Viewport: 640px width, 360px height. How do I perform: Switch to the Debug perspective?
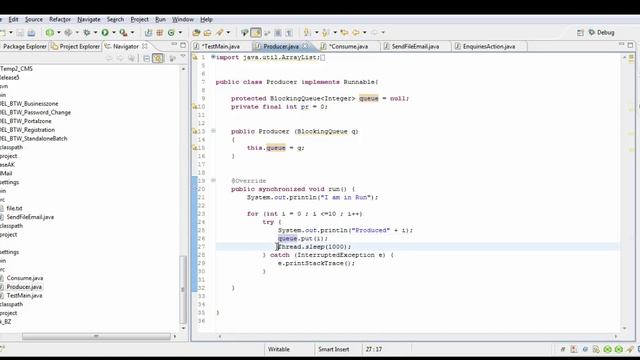coord(602,33)
